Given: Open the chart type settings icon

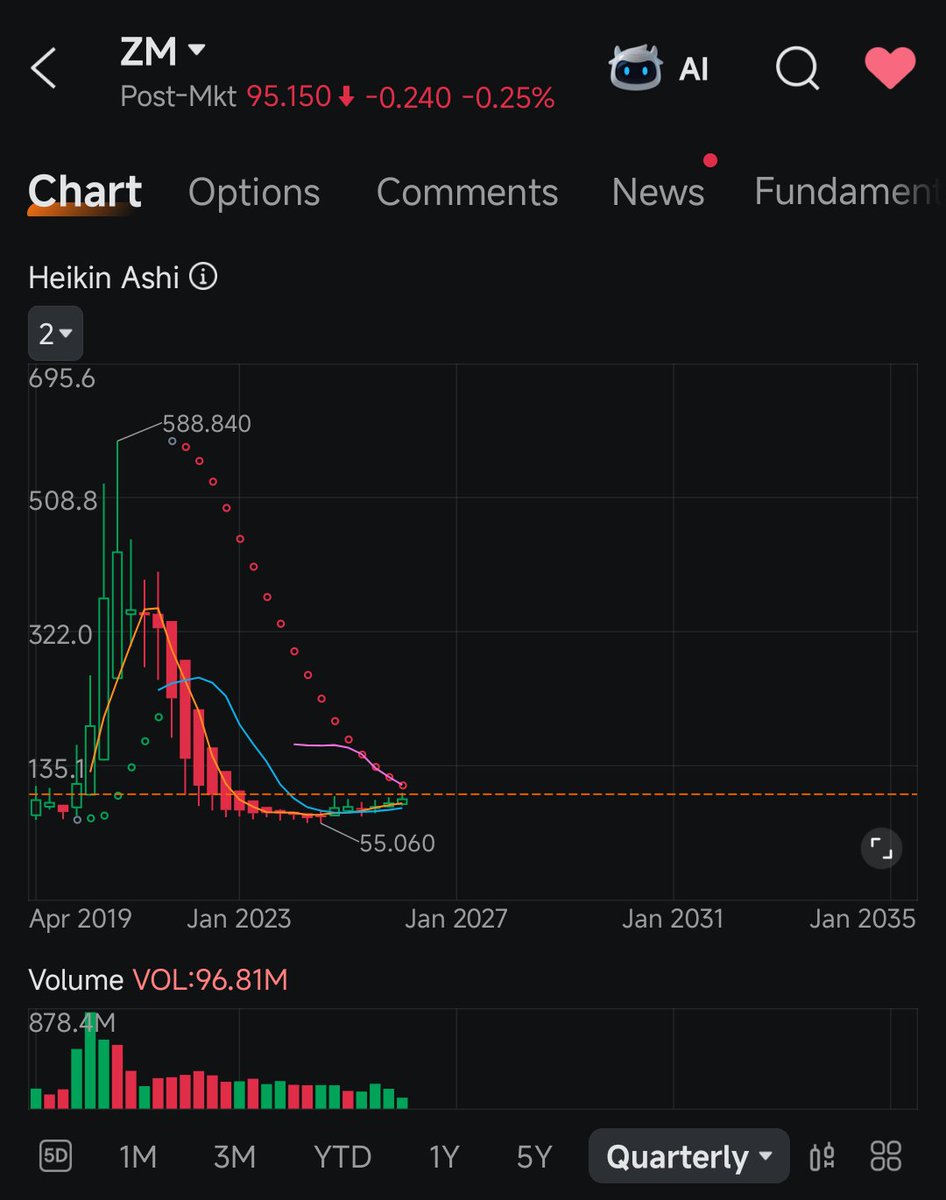Looking at the screenshot, I should (x=823, y=1157).
